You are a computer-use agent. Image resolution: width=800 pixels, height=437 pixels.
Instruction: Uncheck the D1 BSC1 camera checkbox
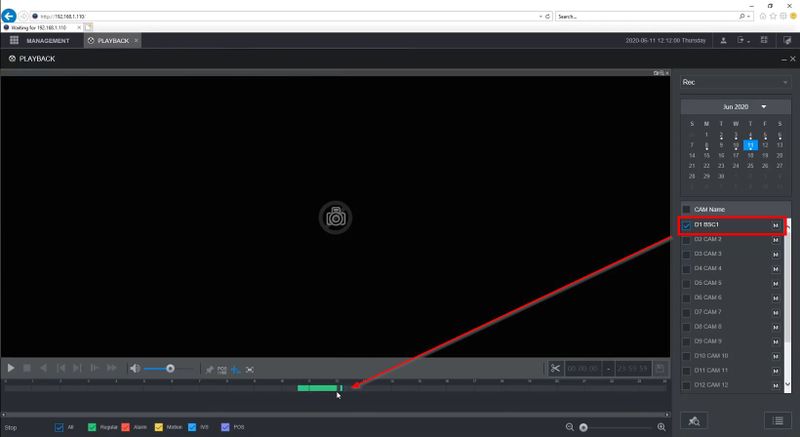coord(686,225)
